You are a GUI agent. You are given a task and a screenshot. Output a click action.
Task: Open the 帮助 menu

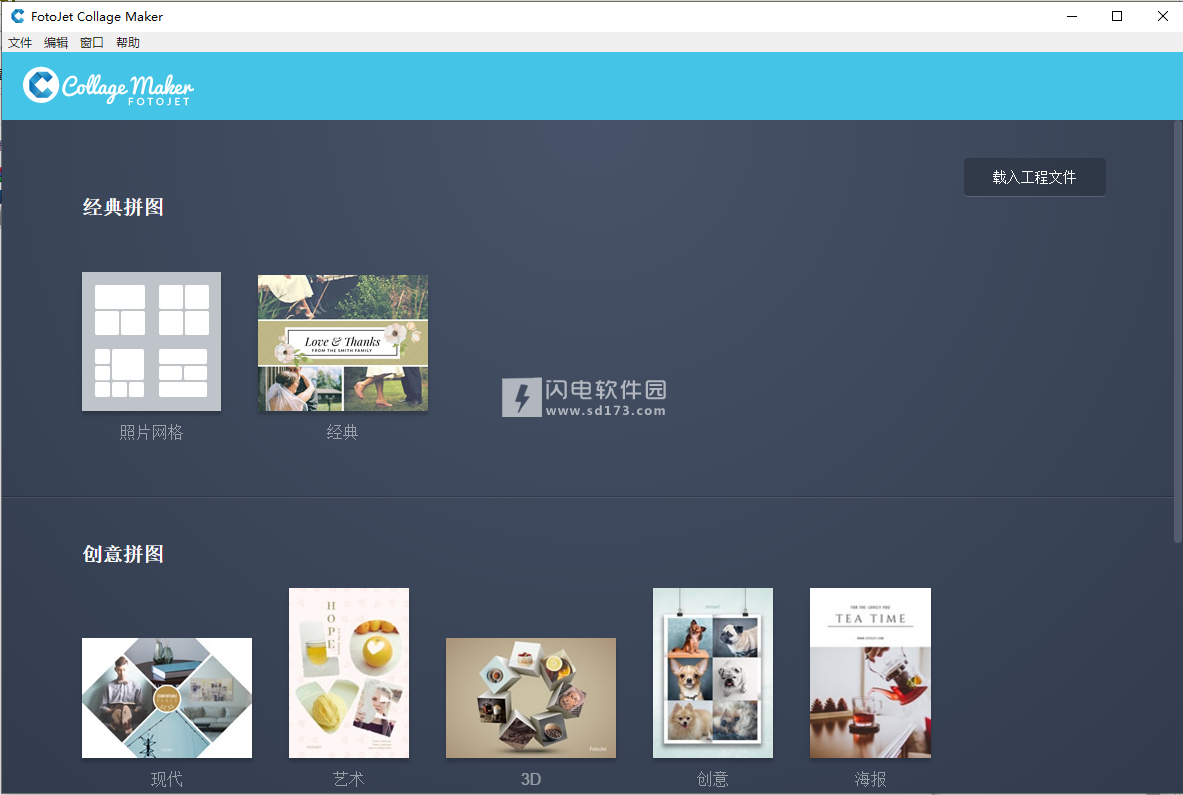(128, 43)
